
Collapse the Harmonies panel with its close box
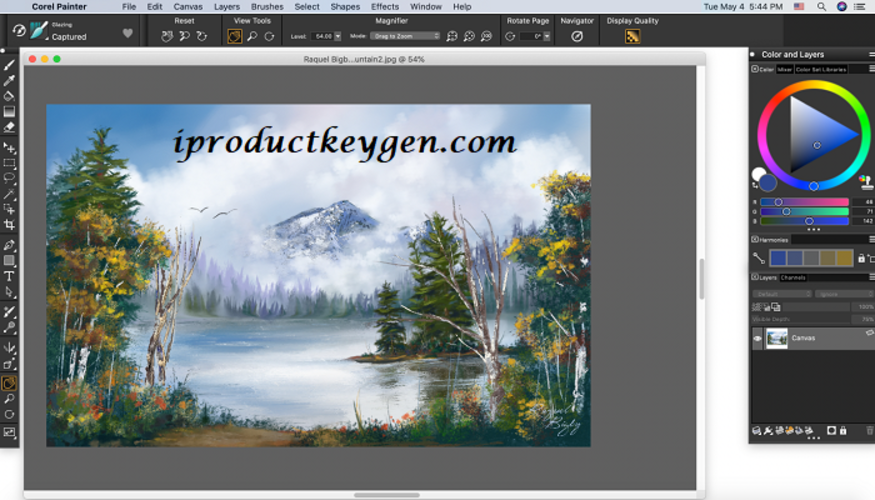coord(754,239)
